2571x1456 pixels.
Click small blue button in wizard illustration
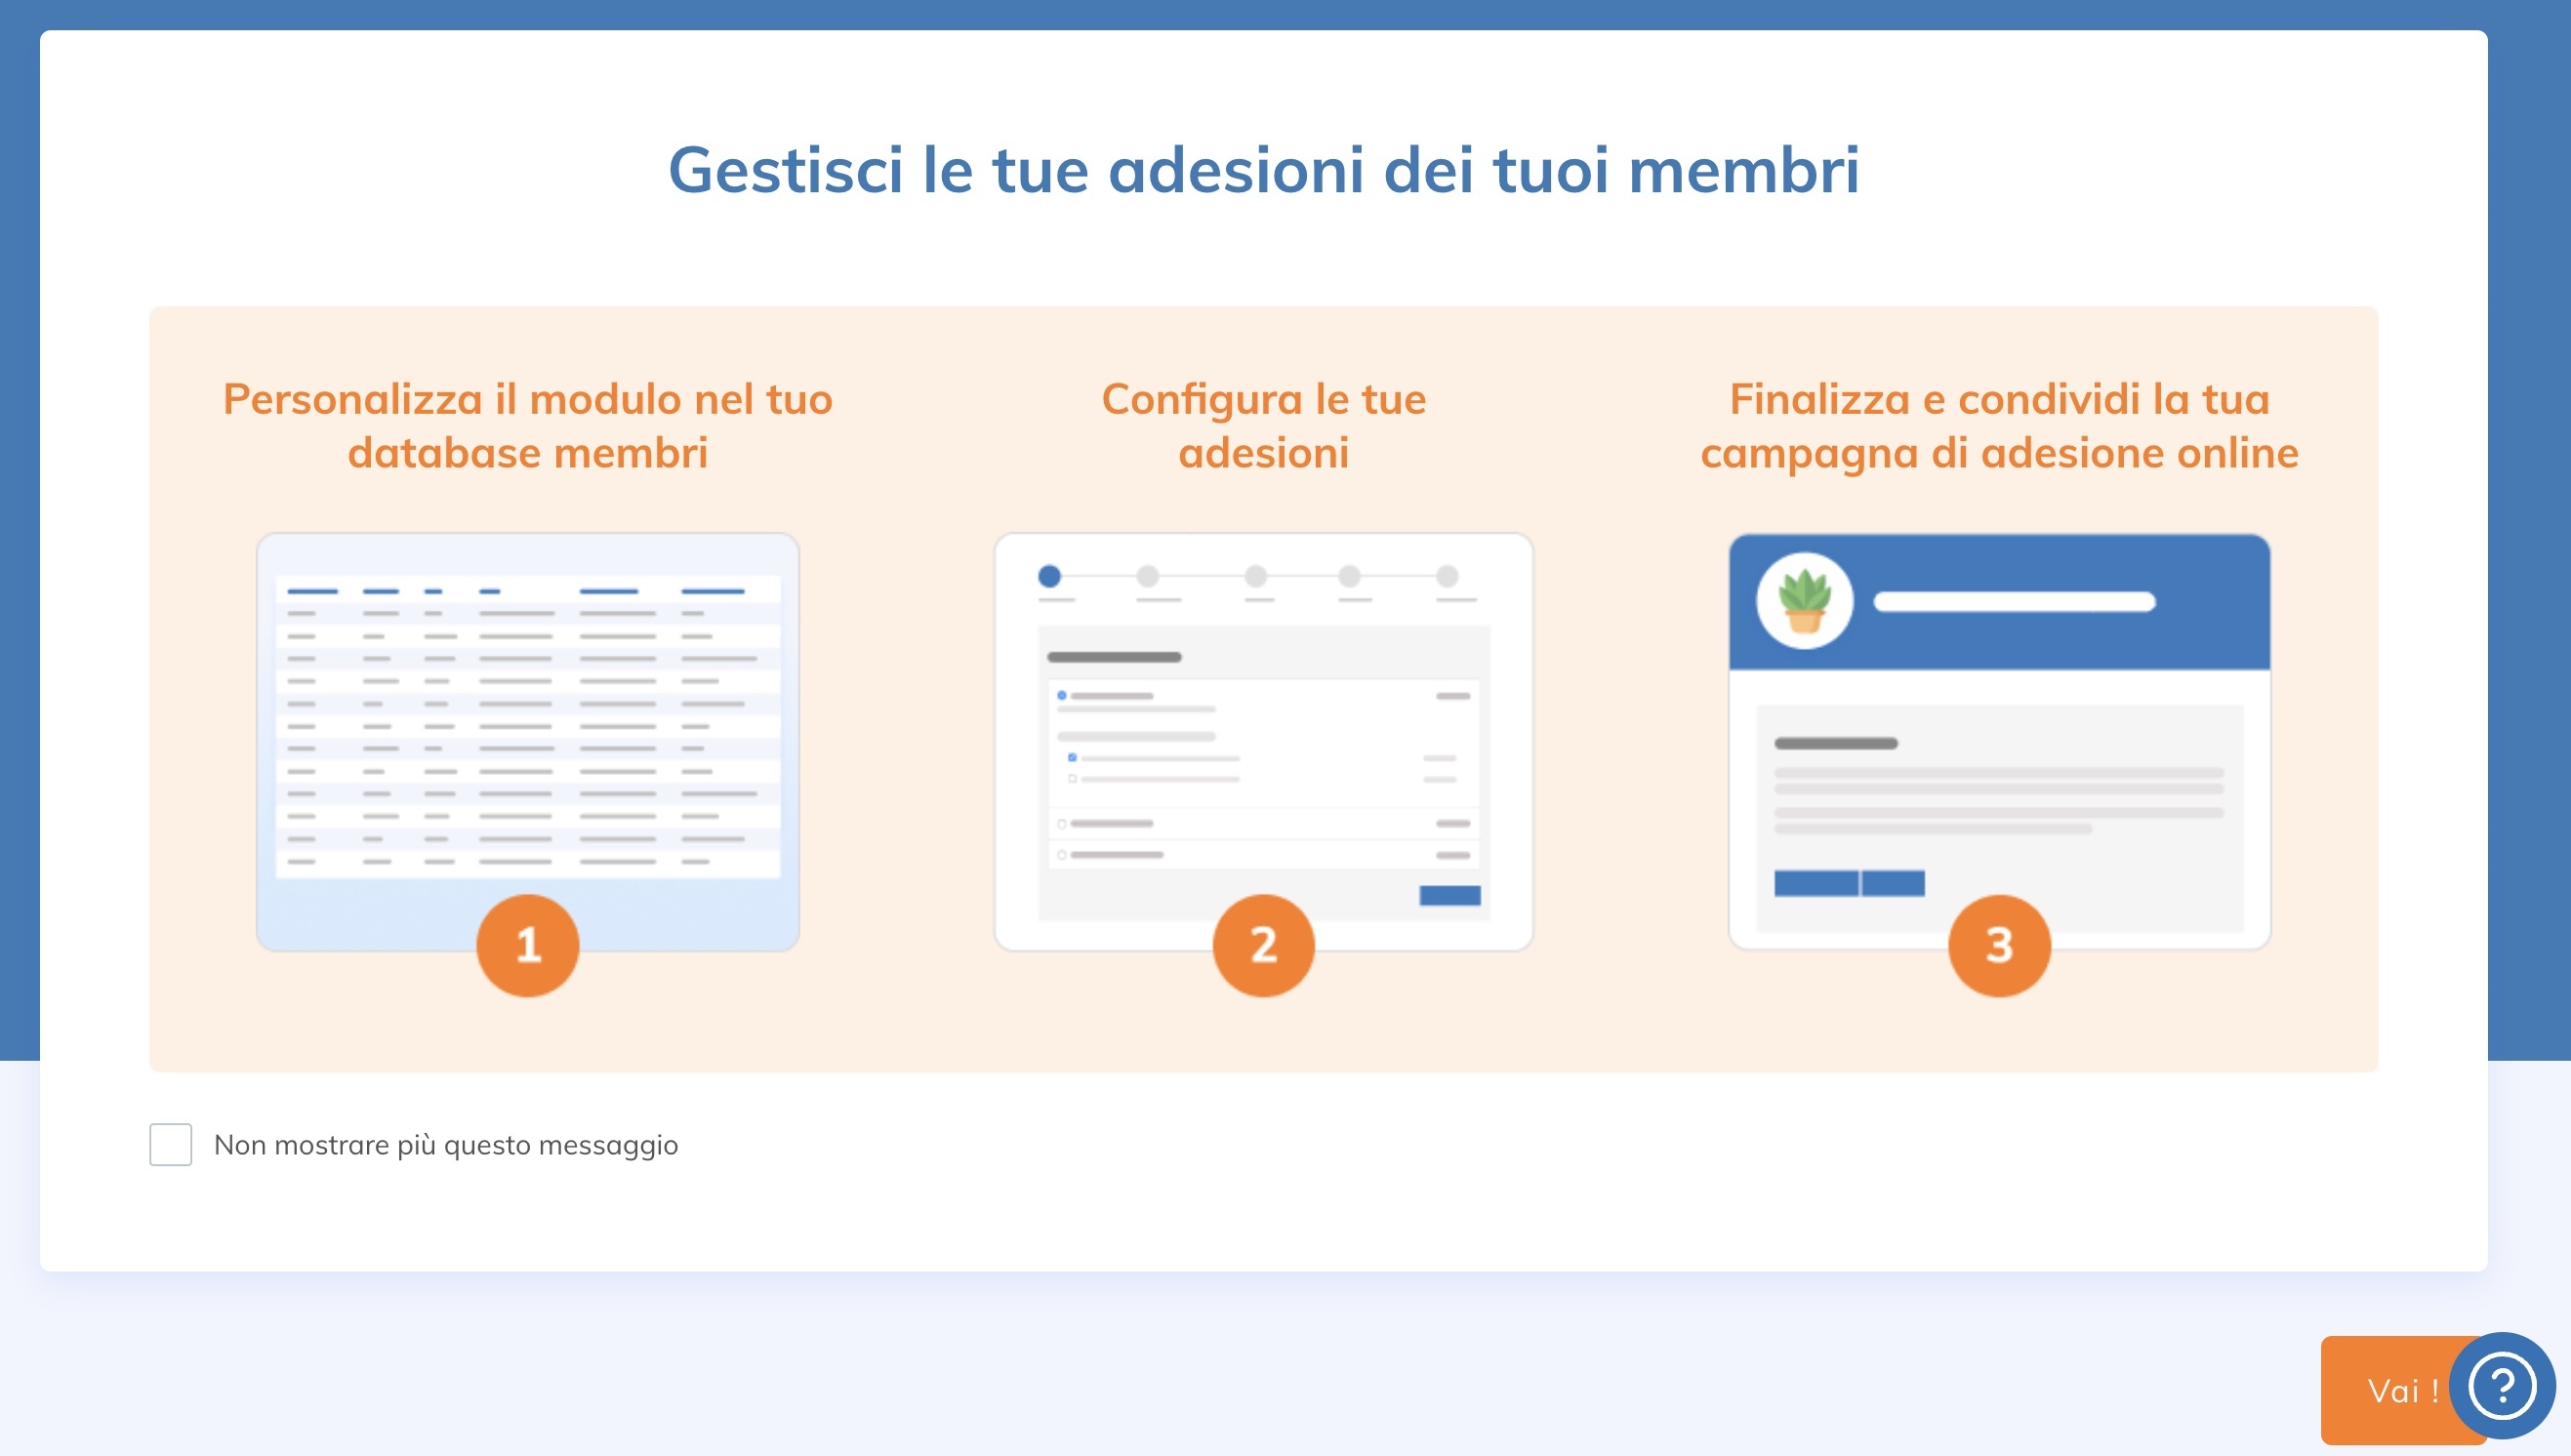1449,895
